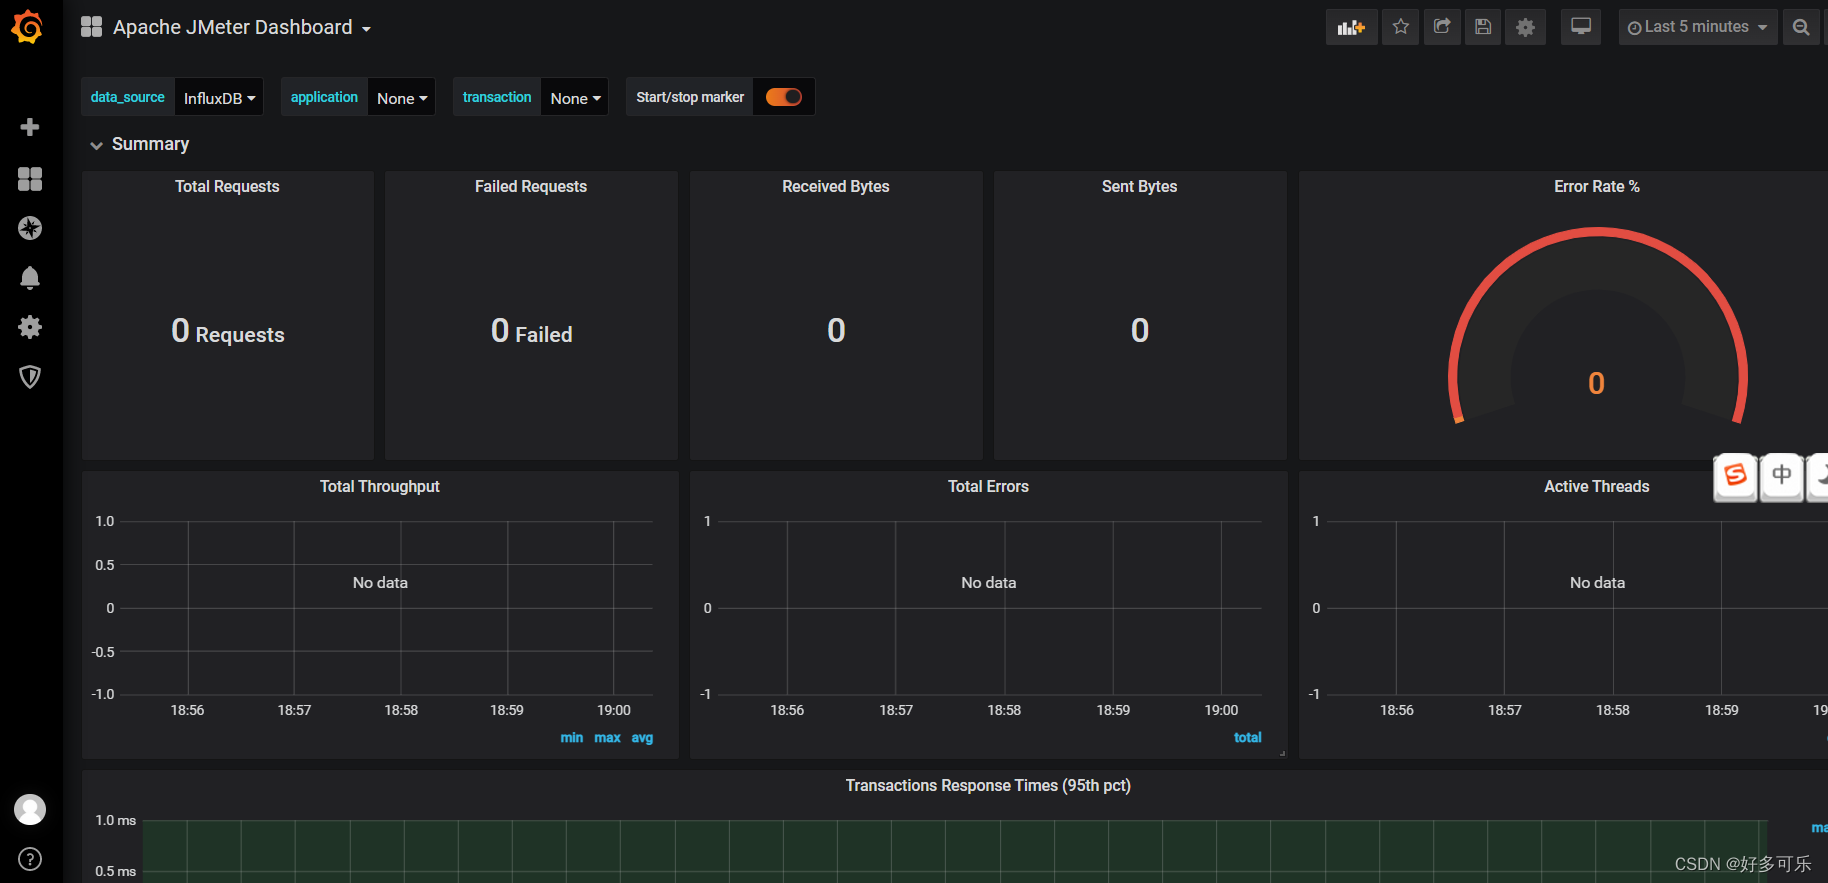Viewport: 1828px width, 883px height.
Task: Open the user profile avatar
Action: (x=30, y=809)
